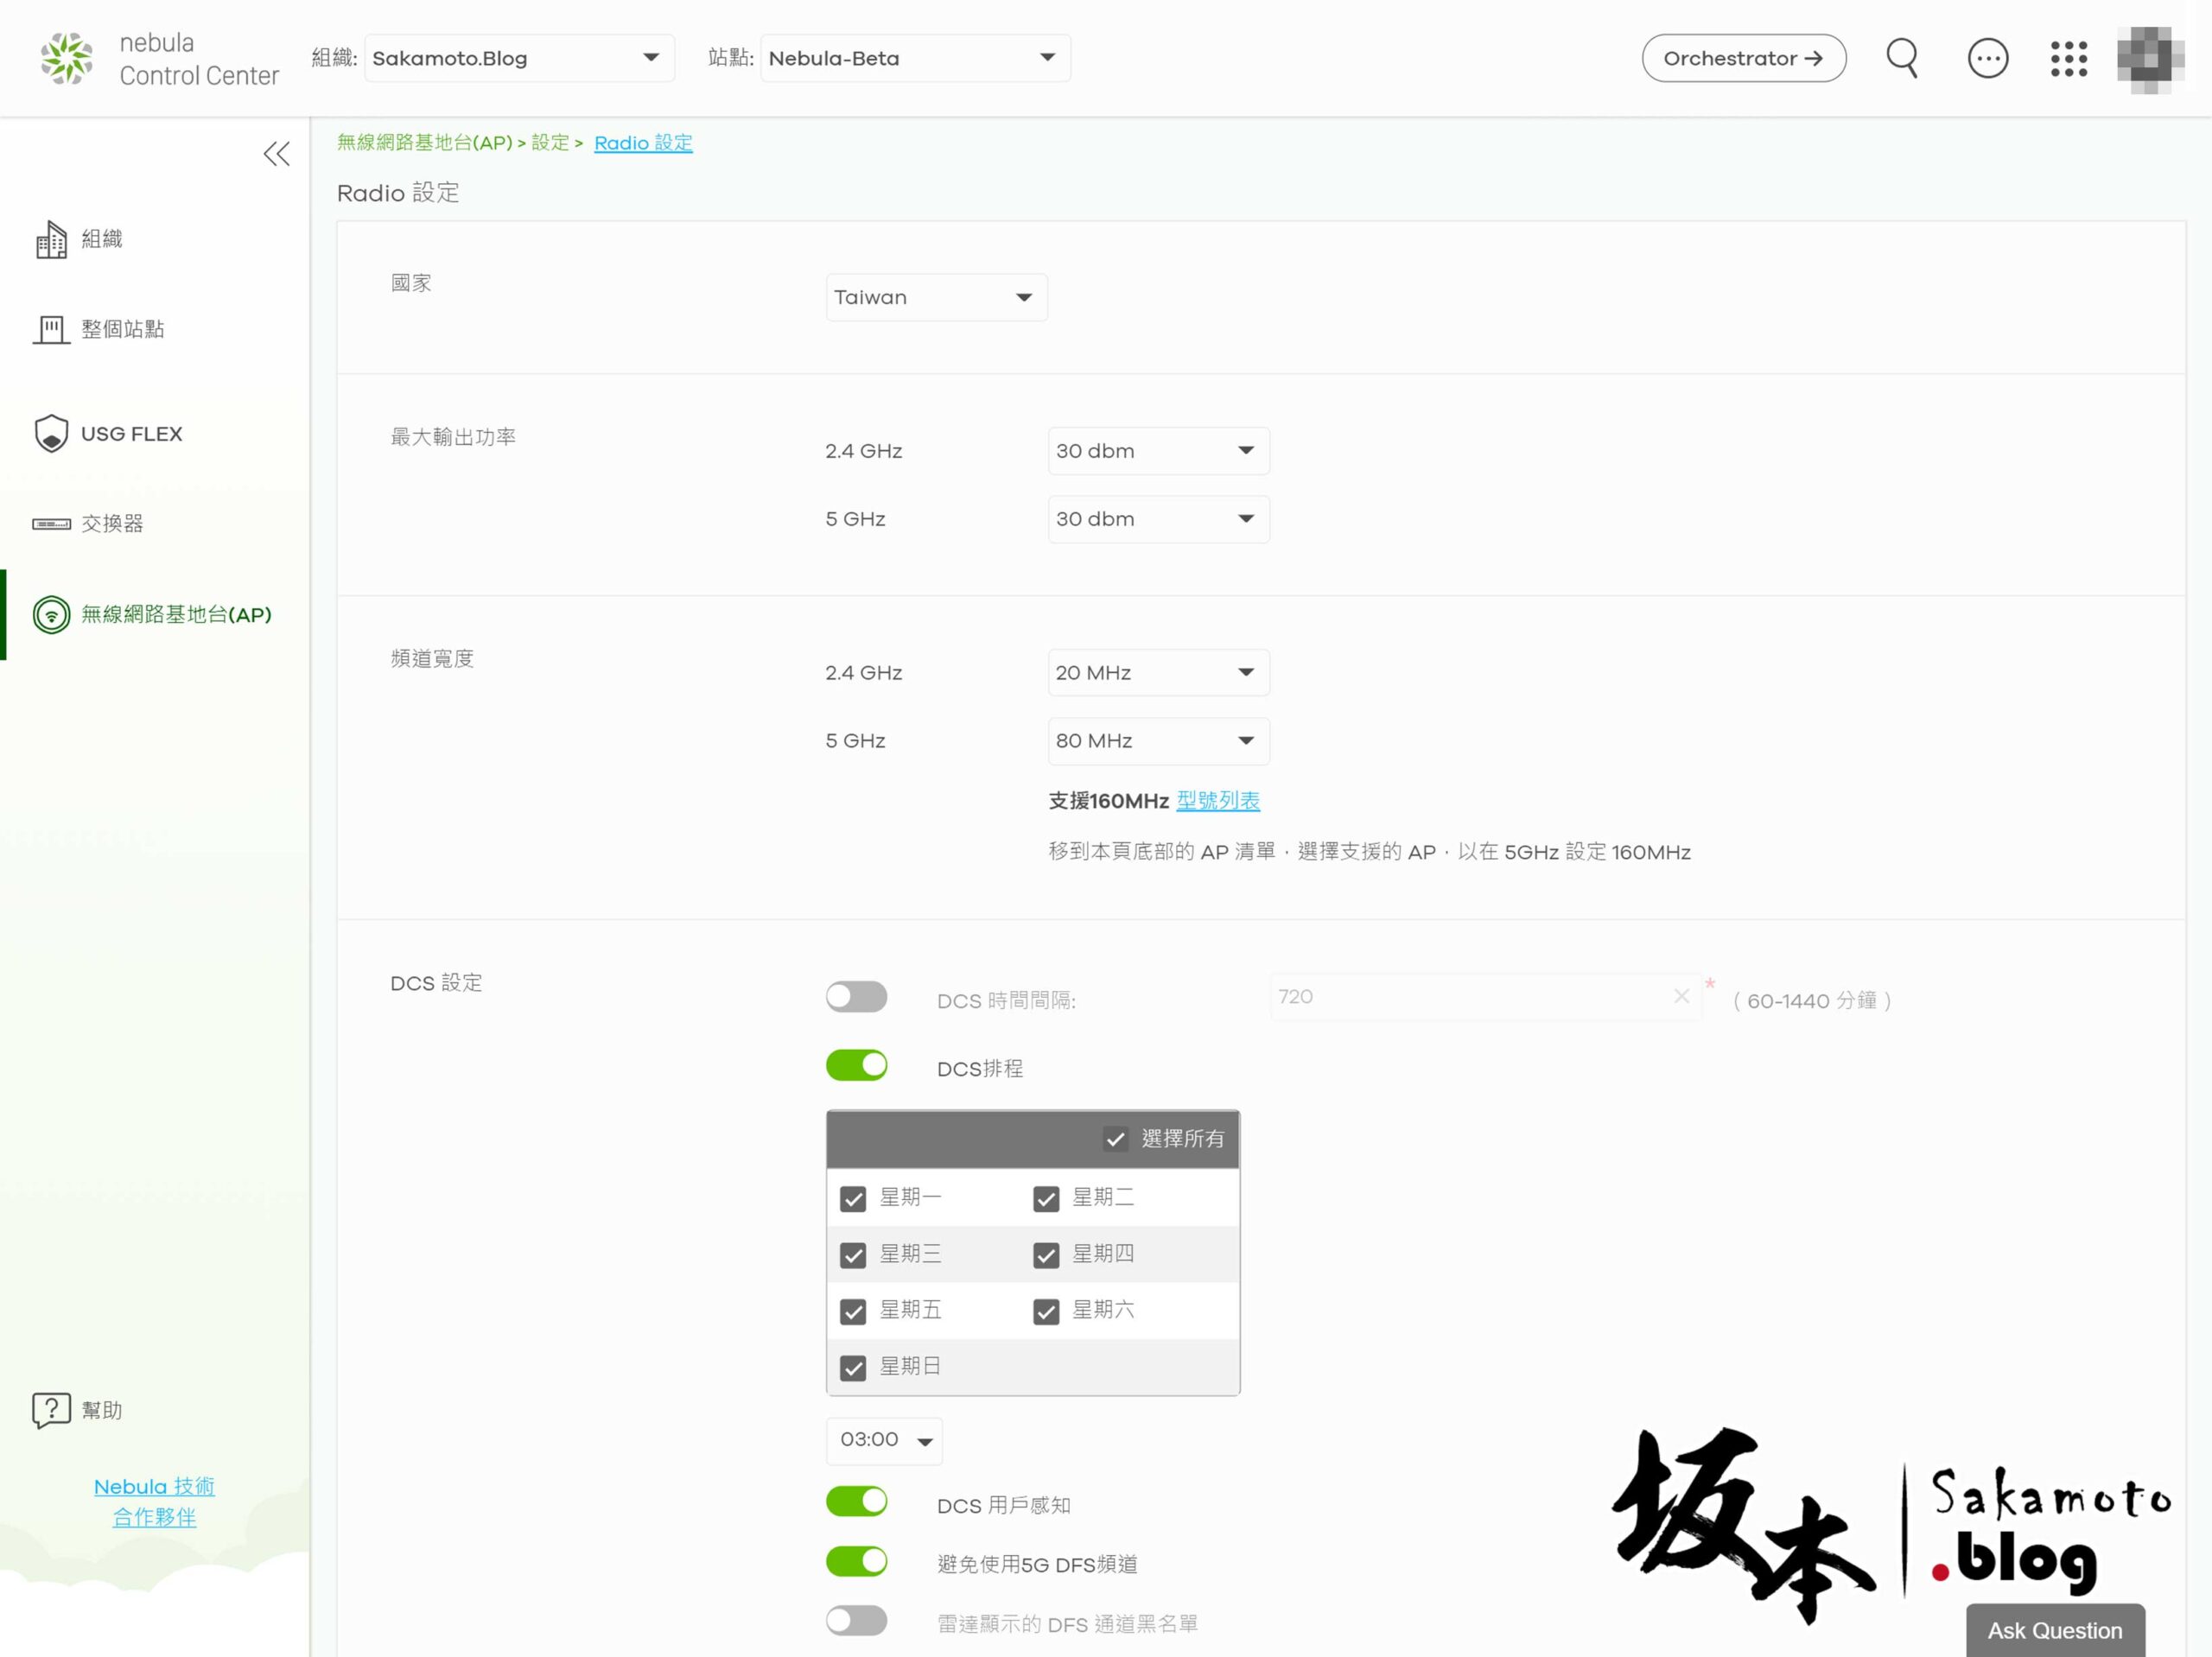Click the 無線網路基地台(AP) breadcrumb
This screenshot has width=2212, height=1657.
click(424, 143)
